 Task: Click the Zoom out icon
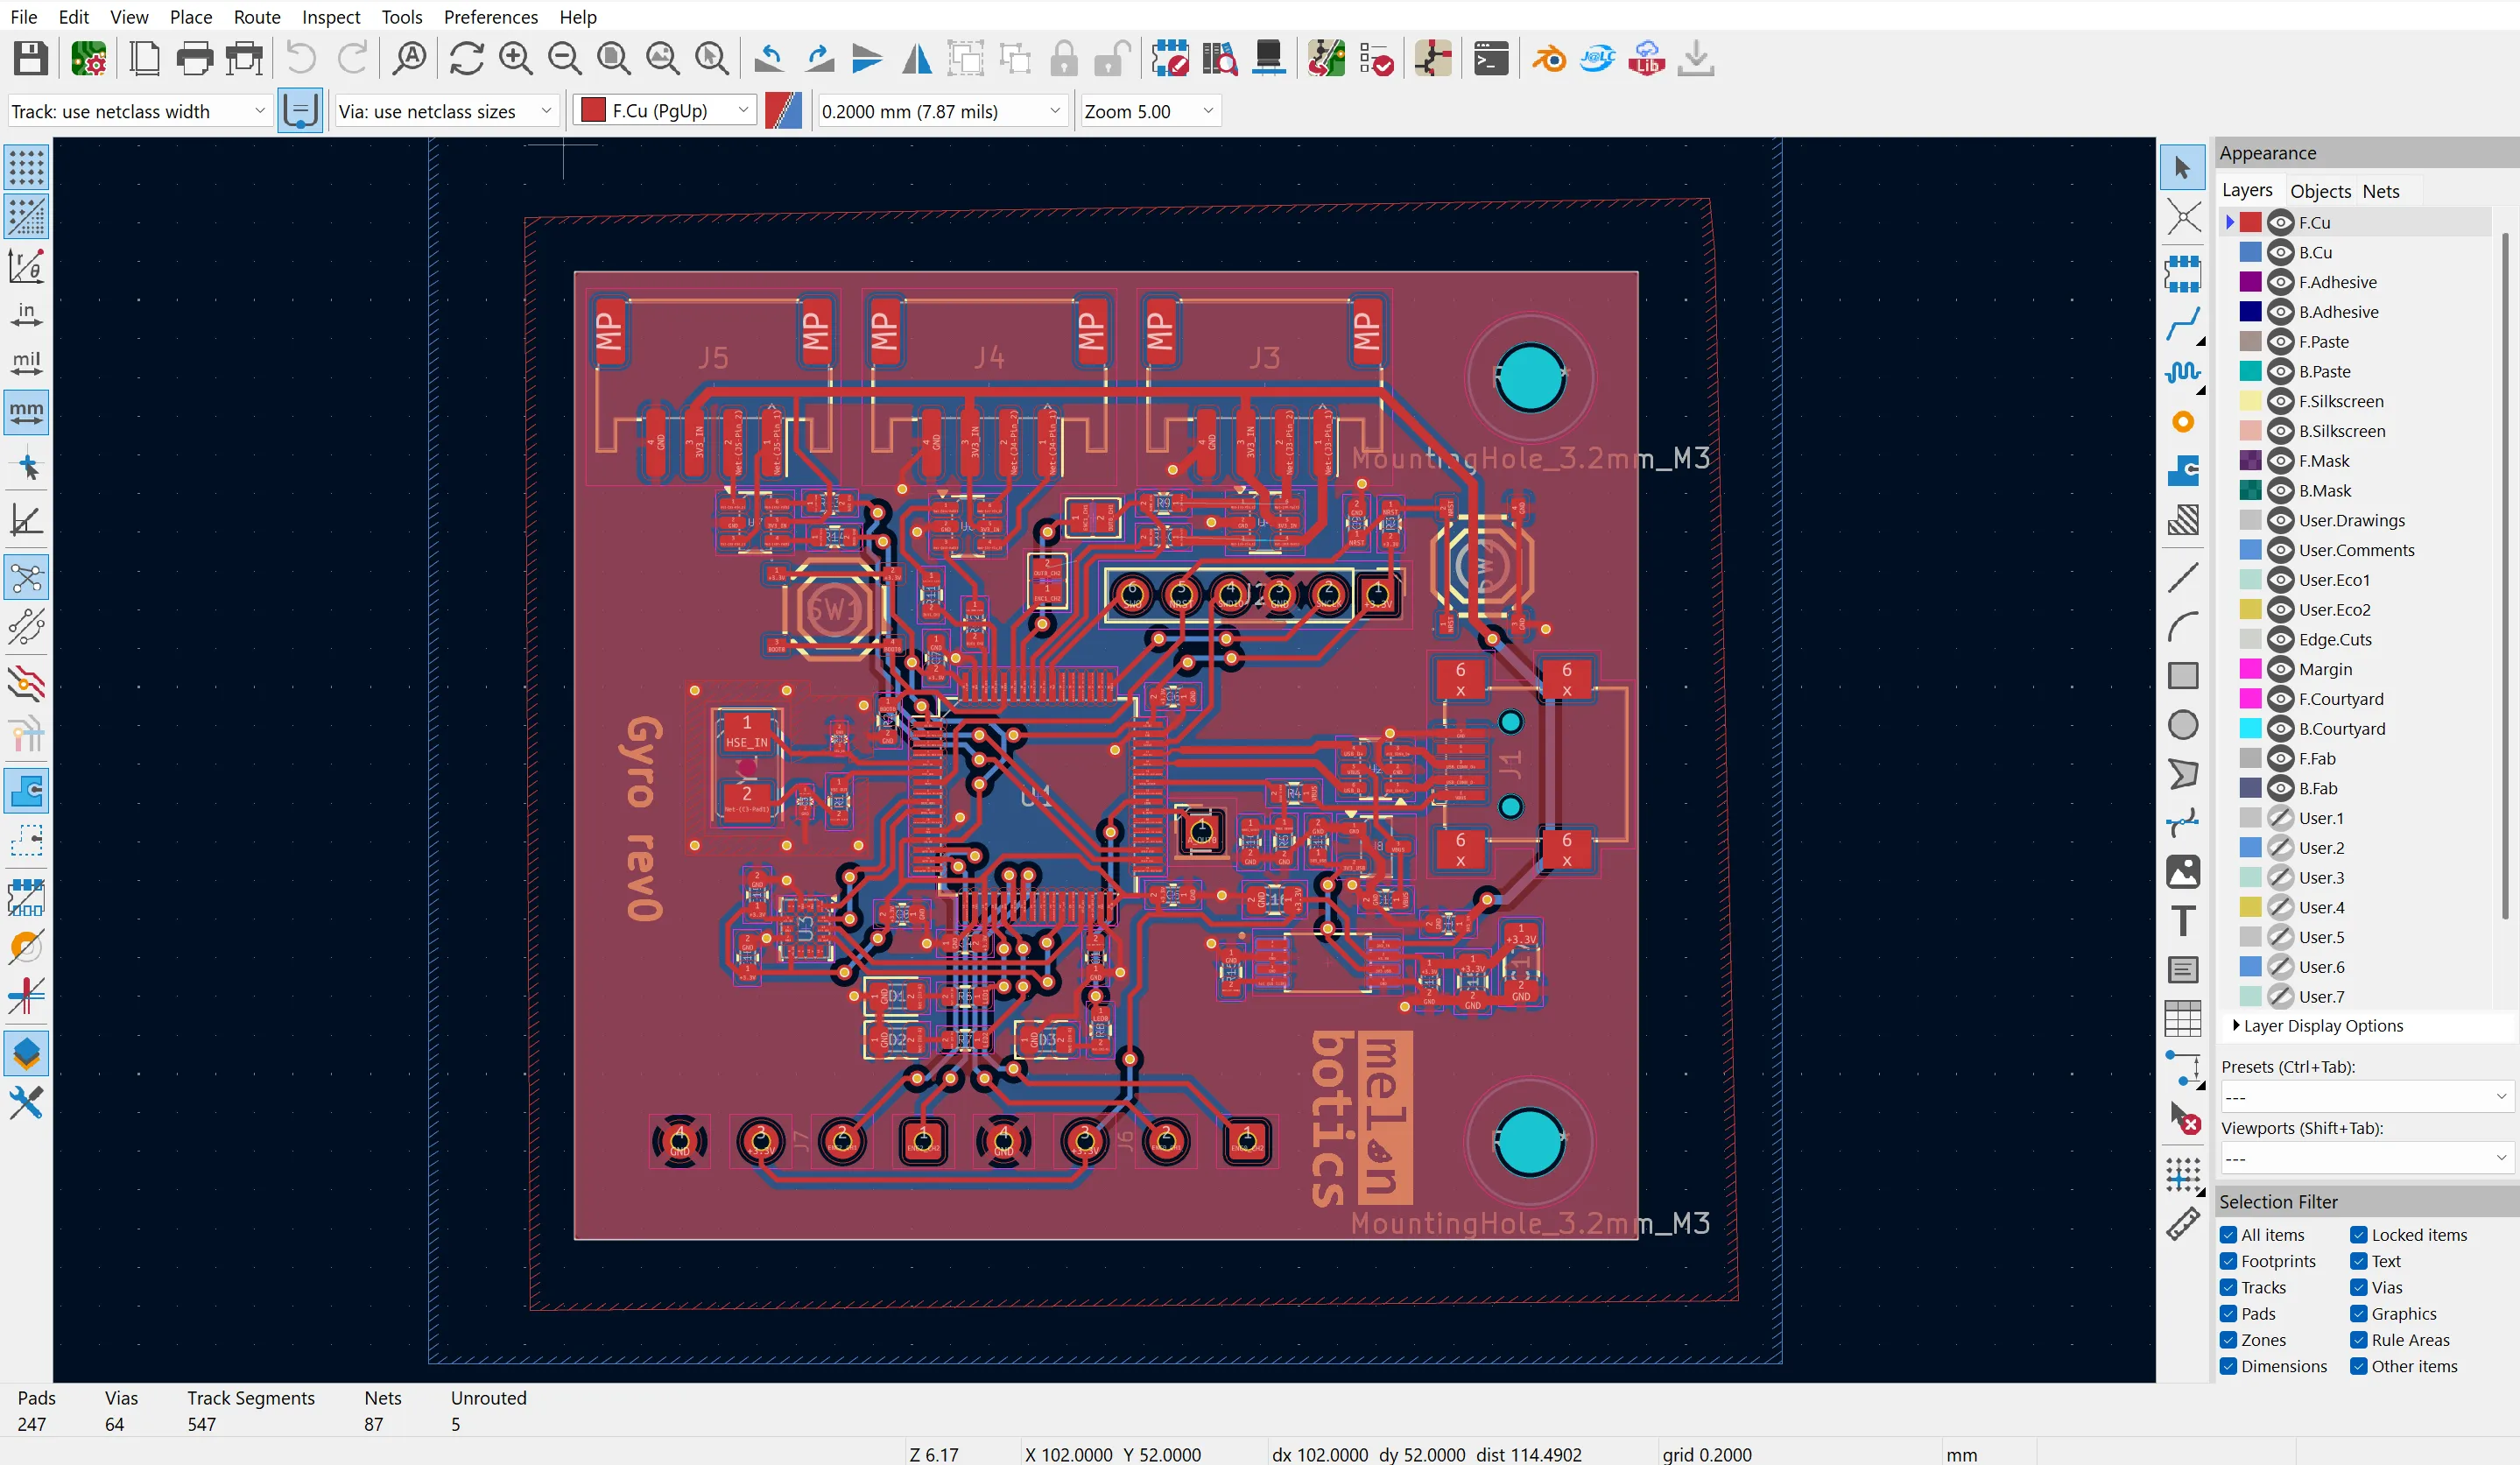pos(565,59)
